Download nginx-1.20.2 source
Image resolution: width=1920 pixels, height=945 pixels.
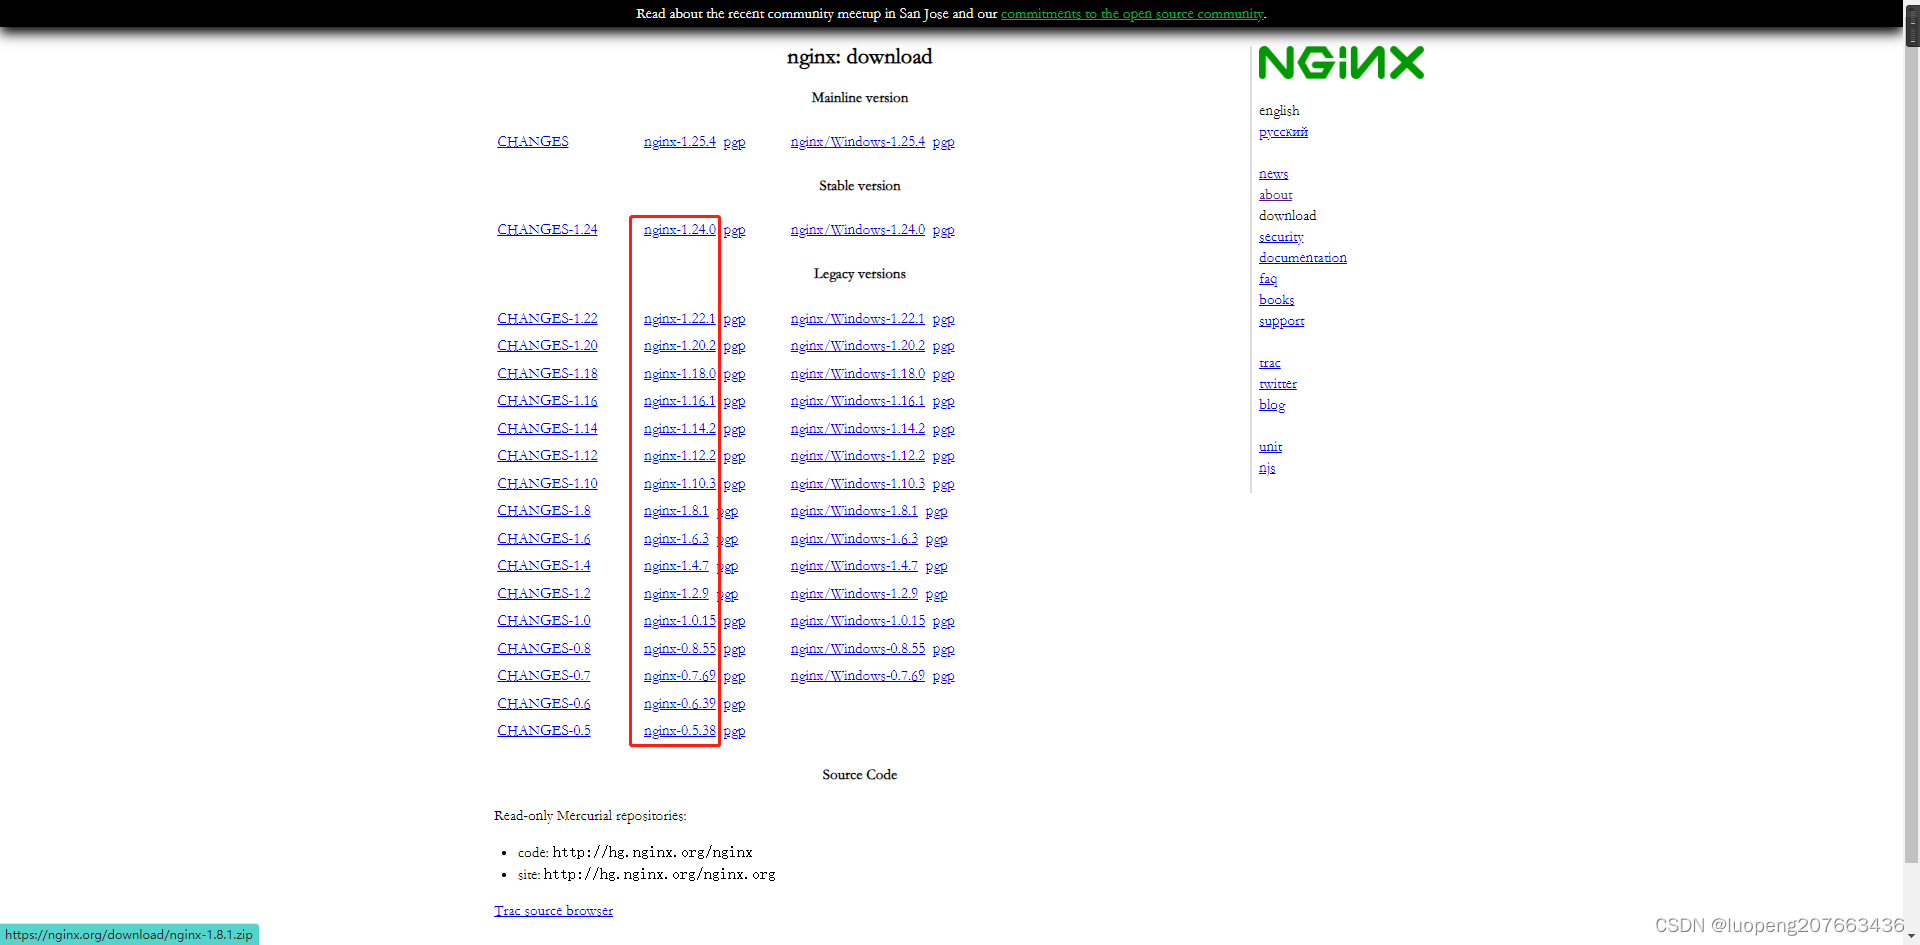click(680, 346)
